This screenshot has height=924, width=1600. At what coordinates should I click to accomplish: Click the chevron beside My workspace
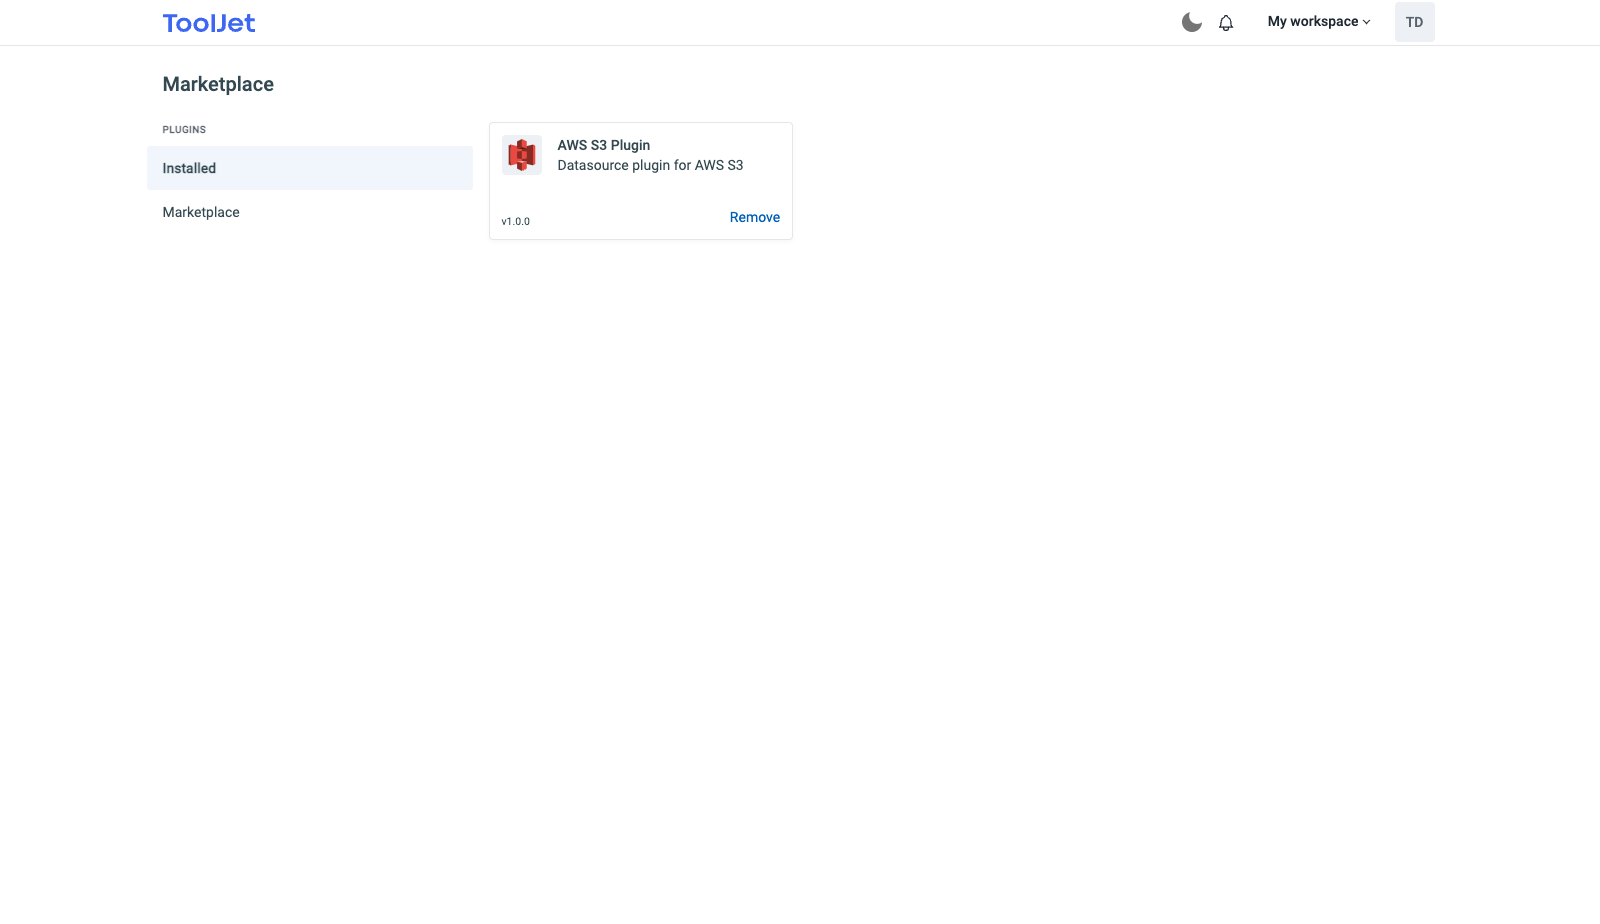[1367, 22]
